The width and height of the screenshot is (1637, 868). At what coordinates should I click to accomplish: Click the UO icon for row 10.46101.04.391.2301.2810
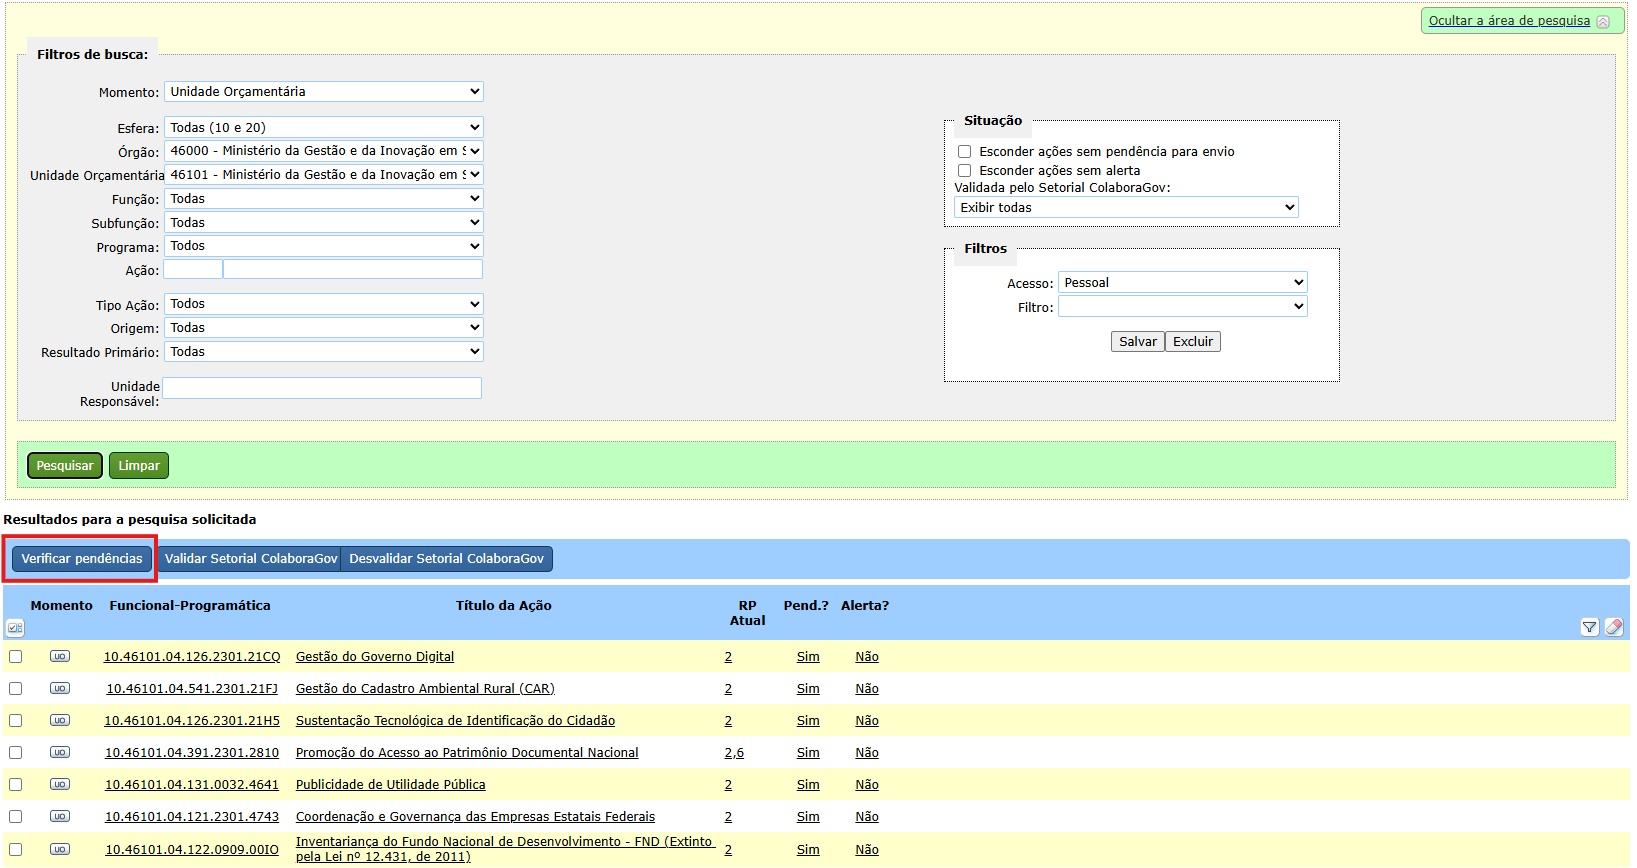(x=60, y=753)
